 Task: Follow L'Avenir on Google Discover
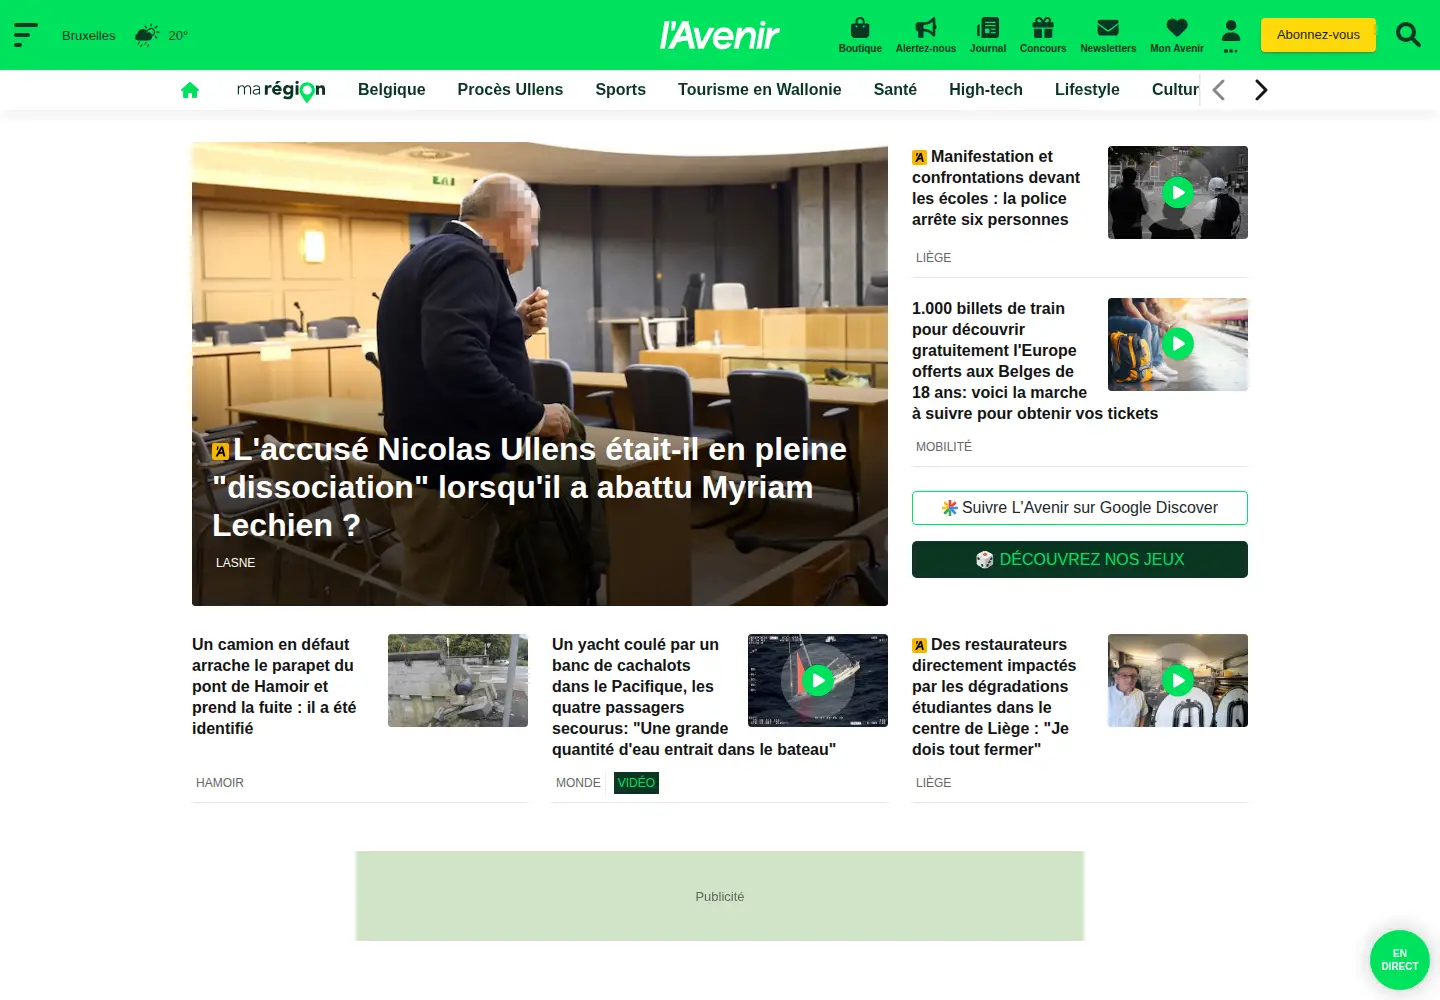tap(1080, 508)
